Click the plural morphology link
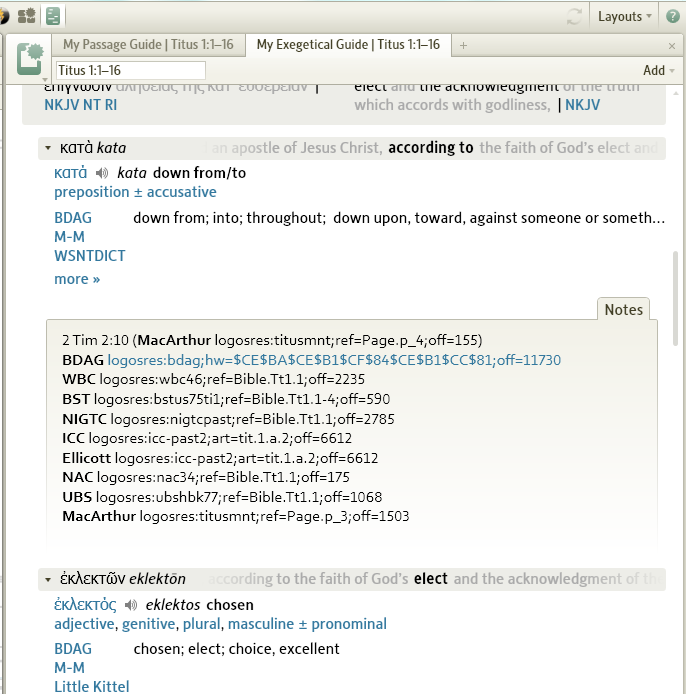The image size is (686, 694). 201,624
